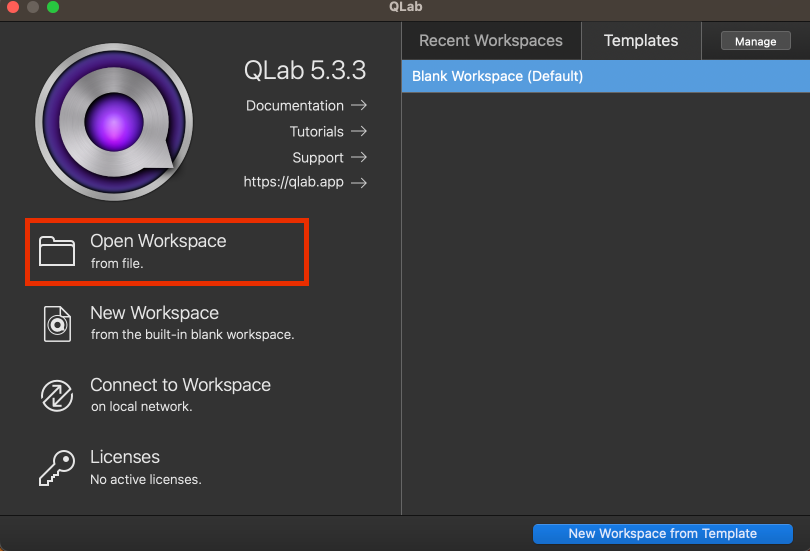Click the New Workspace title text
The image size is (810, 551).
click(154, 313)
